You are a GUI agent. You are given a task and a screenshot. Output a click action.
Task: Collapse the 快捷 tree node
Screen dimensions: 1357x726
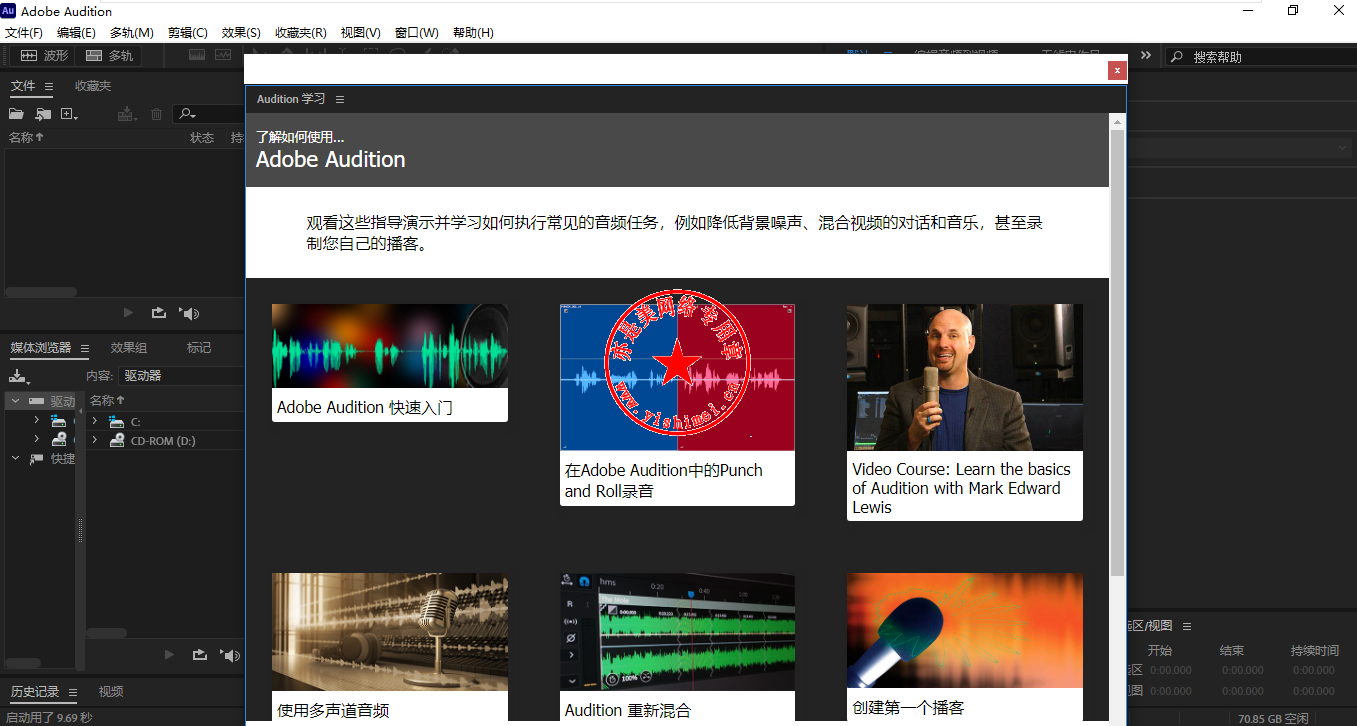15,458
